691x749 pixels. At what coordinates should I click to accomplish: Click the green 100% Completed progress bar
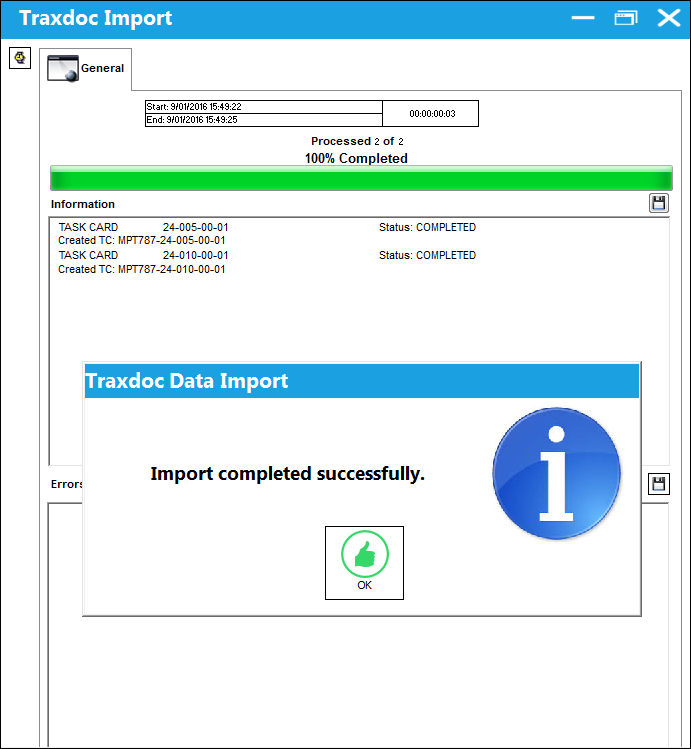coord(361,178)
